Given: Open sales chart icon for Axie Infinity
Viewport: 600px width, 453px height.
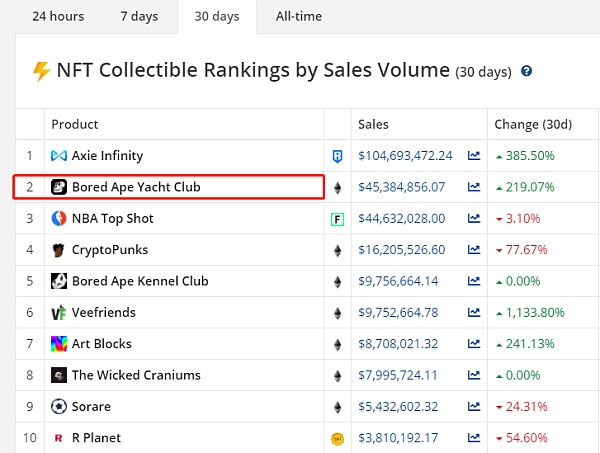Looking at the screenshot, I should click(x=474, y=156).
